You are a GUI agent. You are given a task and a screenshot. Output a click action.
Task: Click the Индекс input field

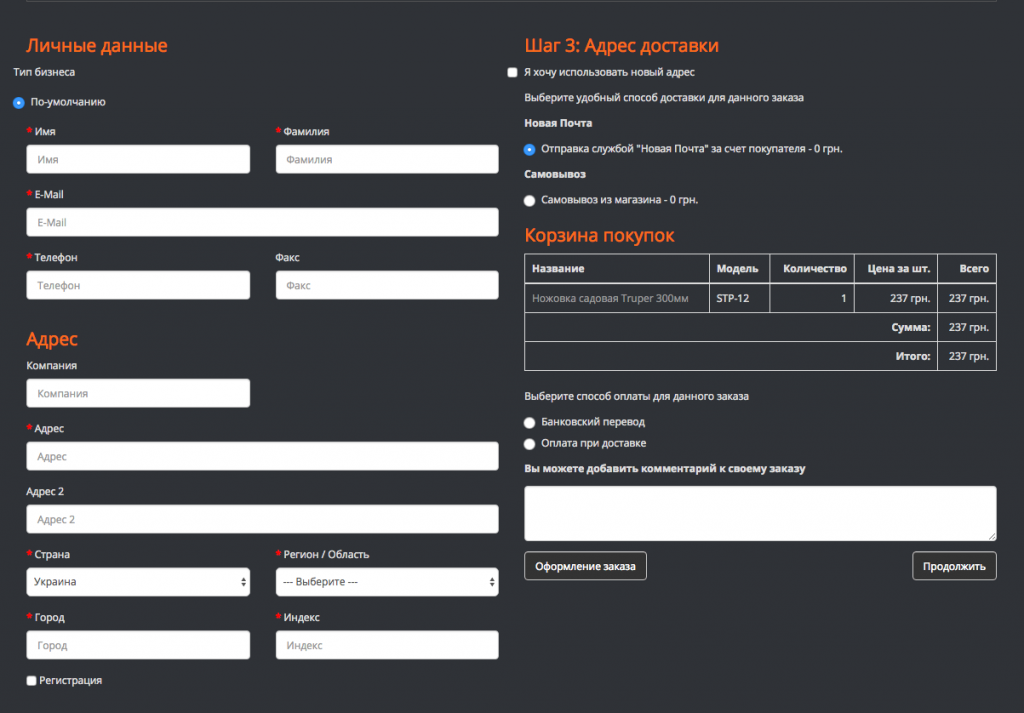click(387, 645)
